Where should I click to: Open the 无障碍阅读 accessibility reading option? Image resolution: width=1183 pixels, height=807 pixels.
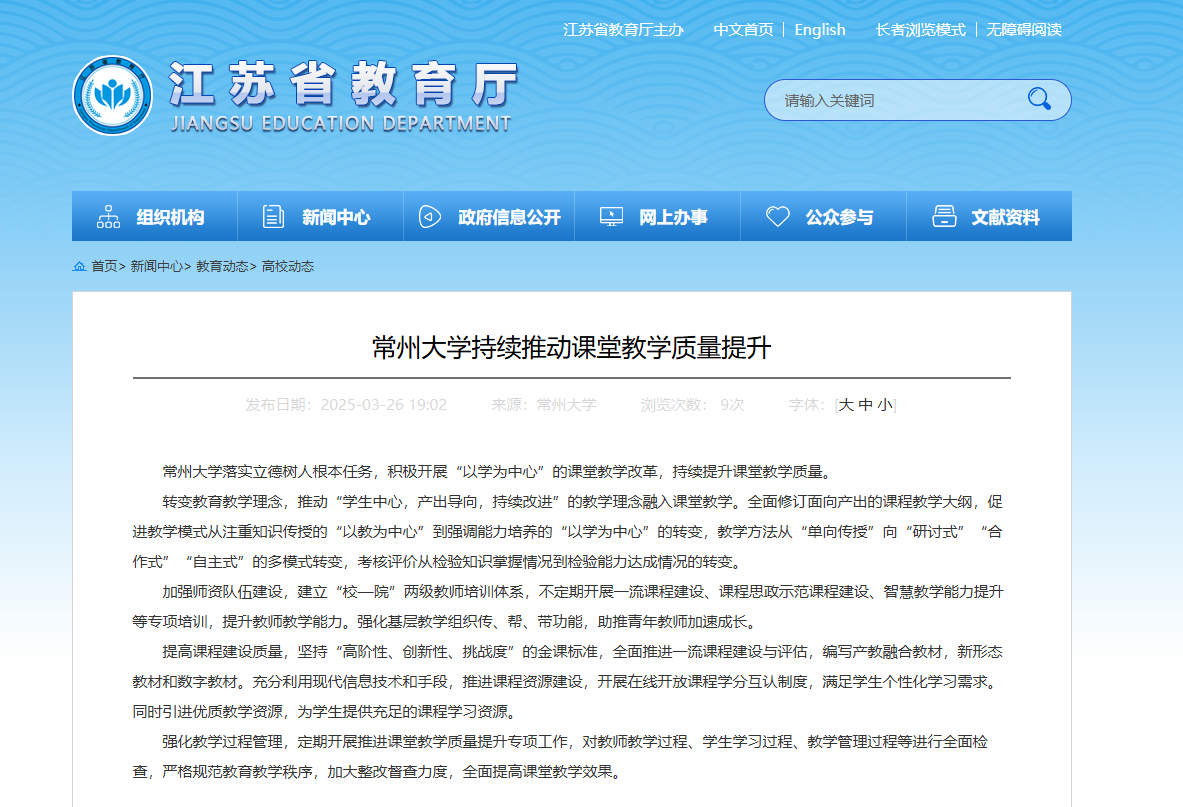(1024, 30)
